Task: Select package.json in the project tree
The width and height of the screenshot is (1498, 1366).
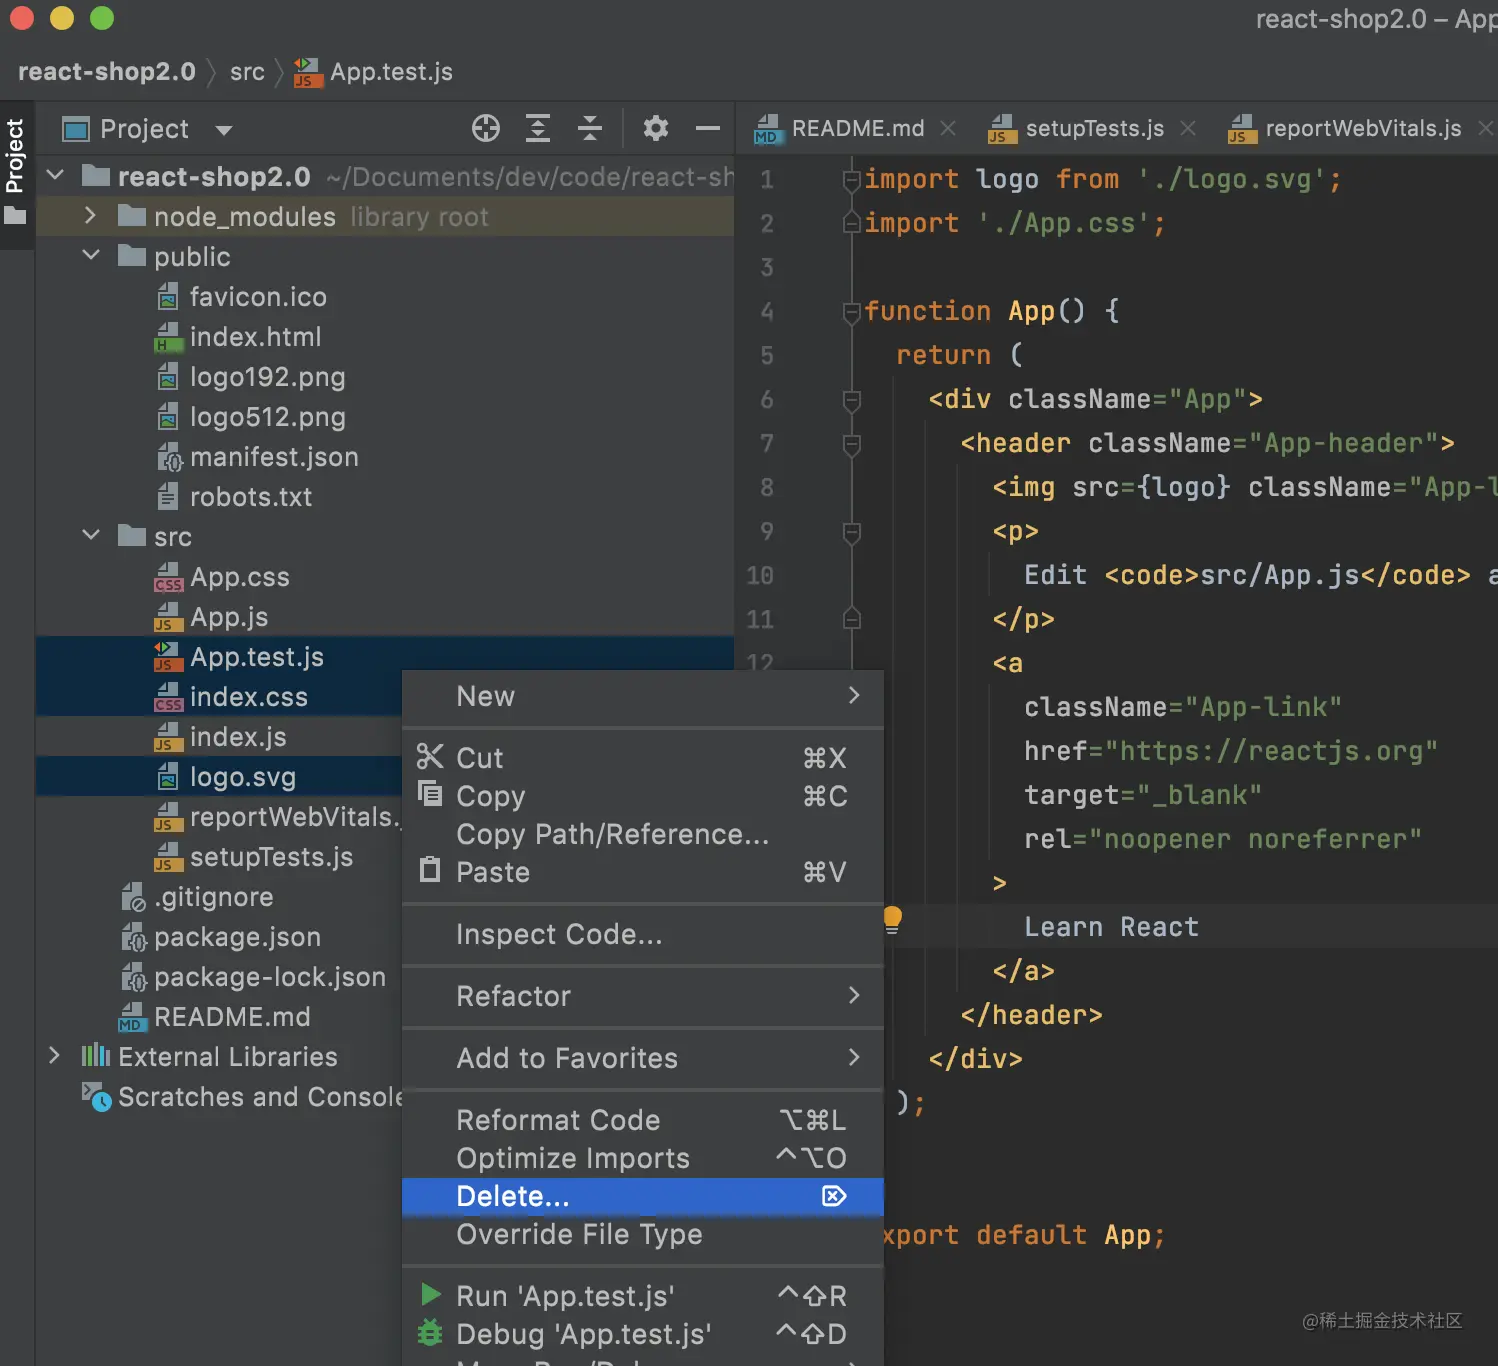Action: point(237,937)
